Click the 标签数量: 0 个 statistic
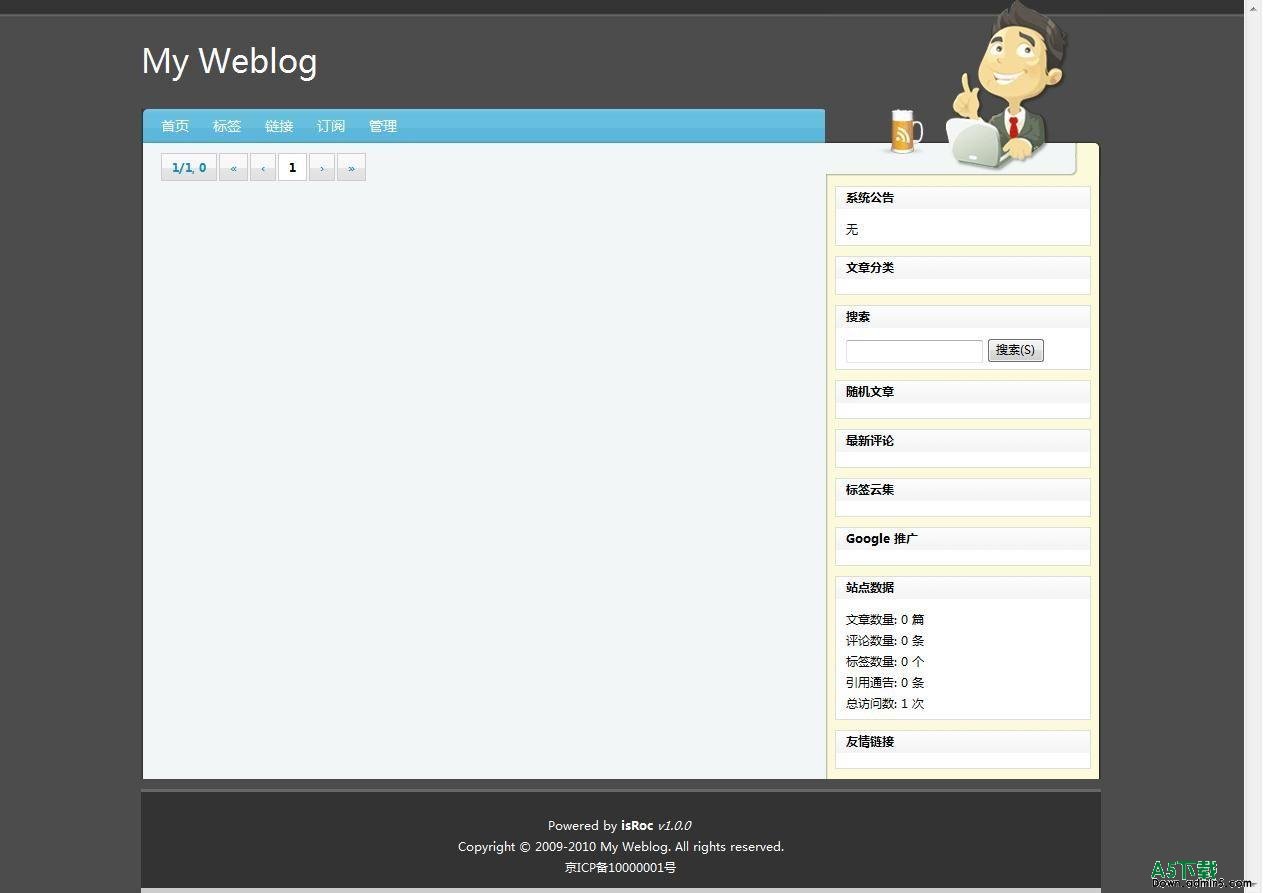The height and width of the screenshot is (893, 1263). (x=885, y=662)
